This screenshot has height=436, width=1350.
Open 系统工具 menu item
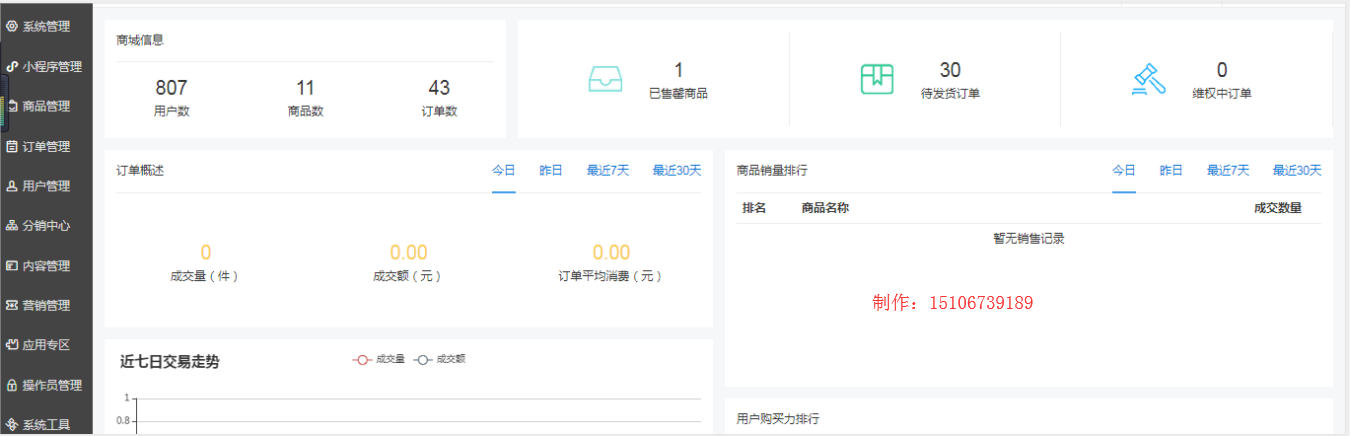(x=46, y=425)
